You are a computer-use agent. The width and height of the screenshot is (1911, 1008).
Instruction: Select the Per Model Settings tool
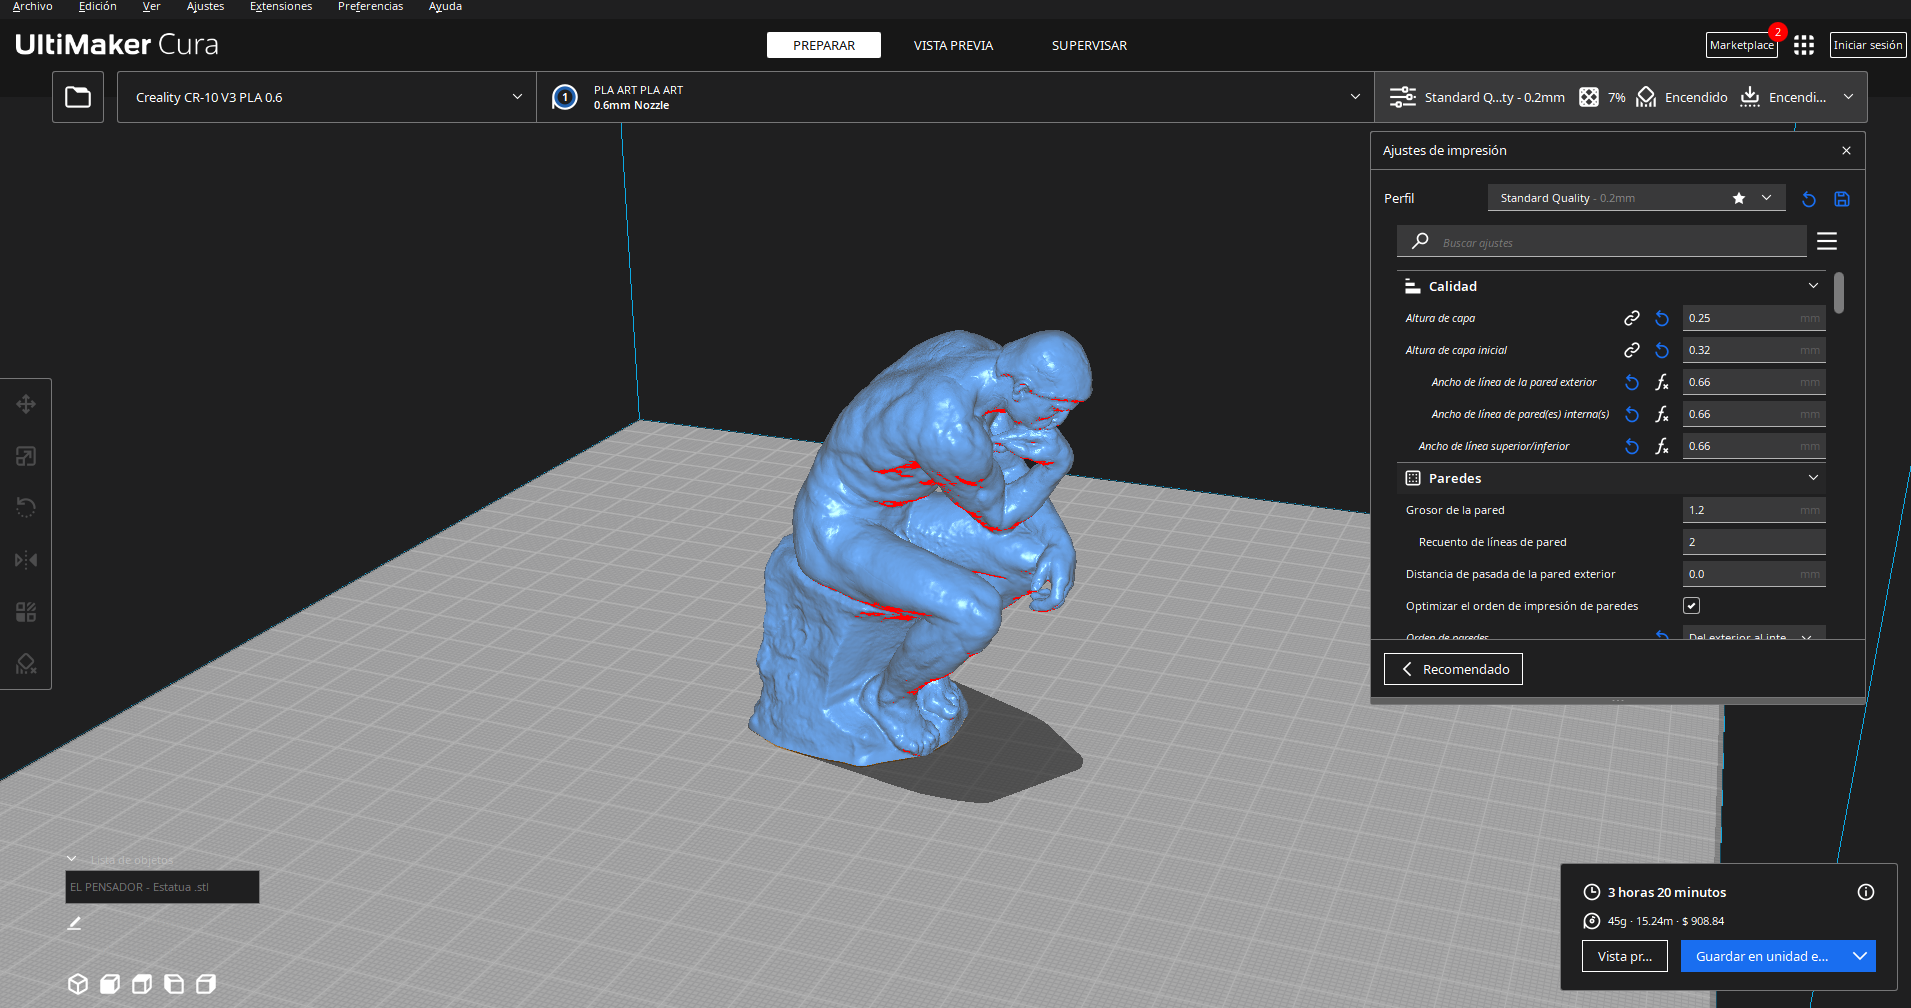(26, 612)
